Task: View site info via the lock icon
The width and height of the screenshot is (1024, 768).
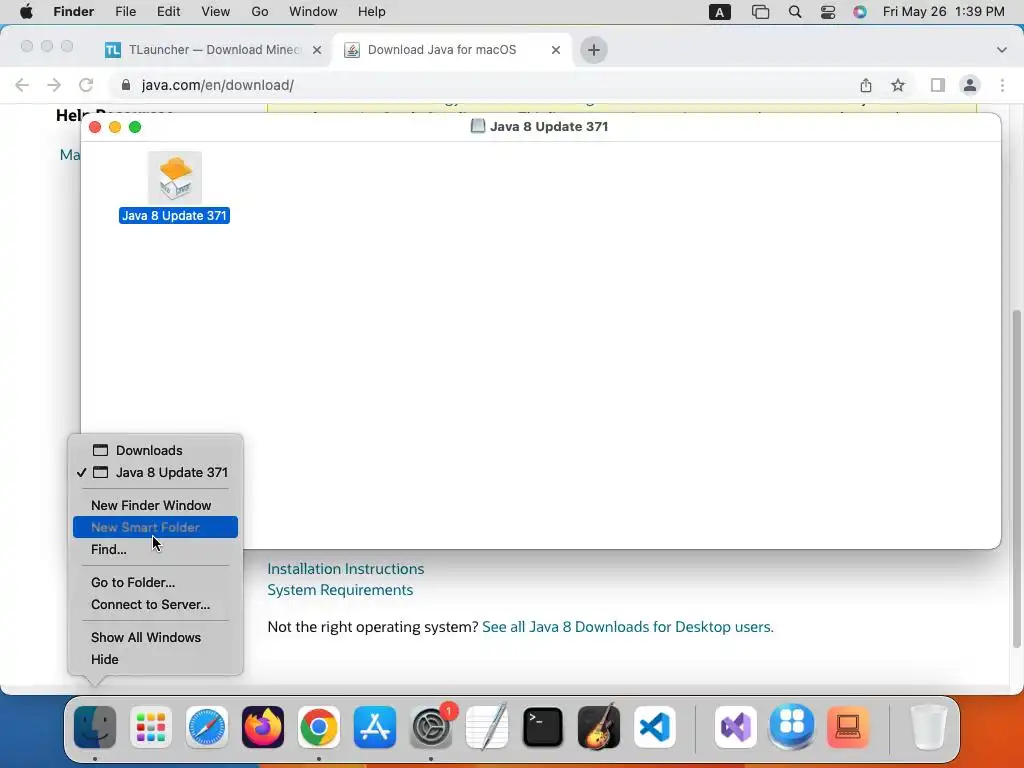Action: tap(127, 85)
